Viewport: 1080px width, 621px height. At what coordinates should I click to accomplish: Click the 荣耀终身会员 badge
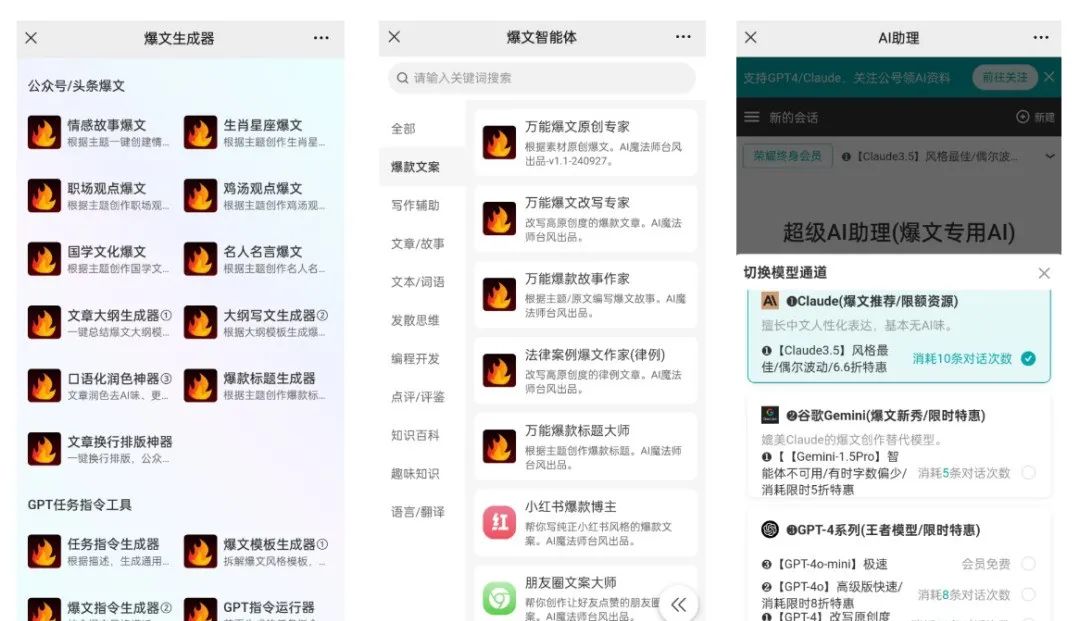click(787, 156)
